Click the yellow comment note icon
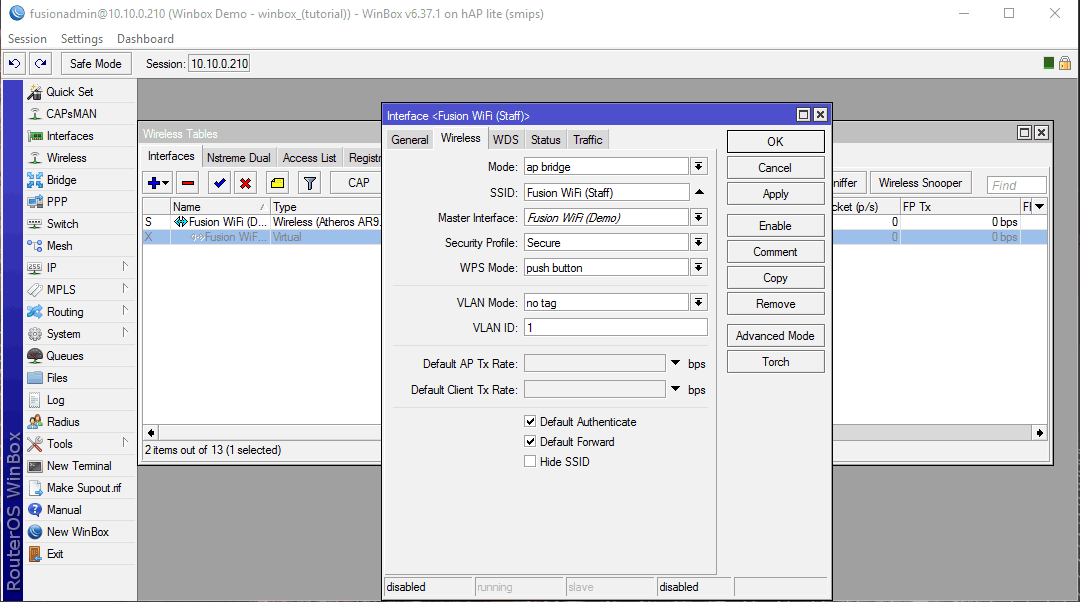 tap(278, 183)
